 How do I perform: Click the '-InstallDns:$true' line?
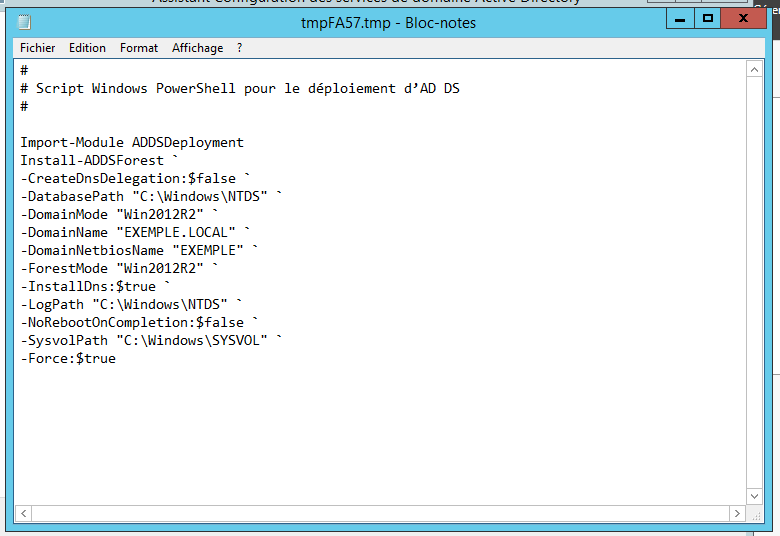click(x=96, y=286)
